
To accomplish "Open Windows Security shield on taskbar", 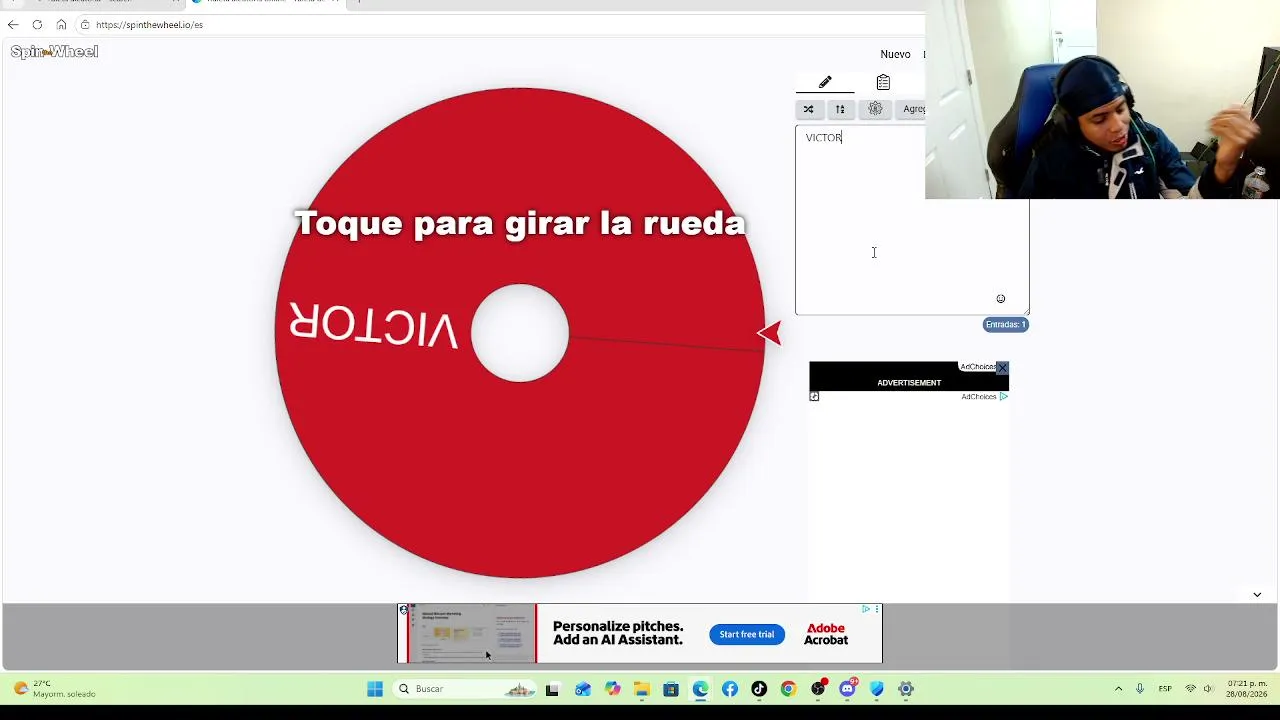I will [877, 689].
